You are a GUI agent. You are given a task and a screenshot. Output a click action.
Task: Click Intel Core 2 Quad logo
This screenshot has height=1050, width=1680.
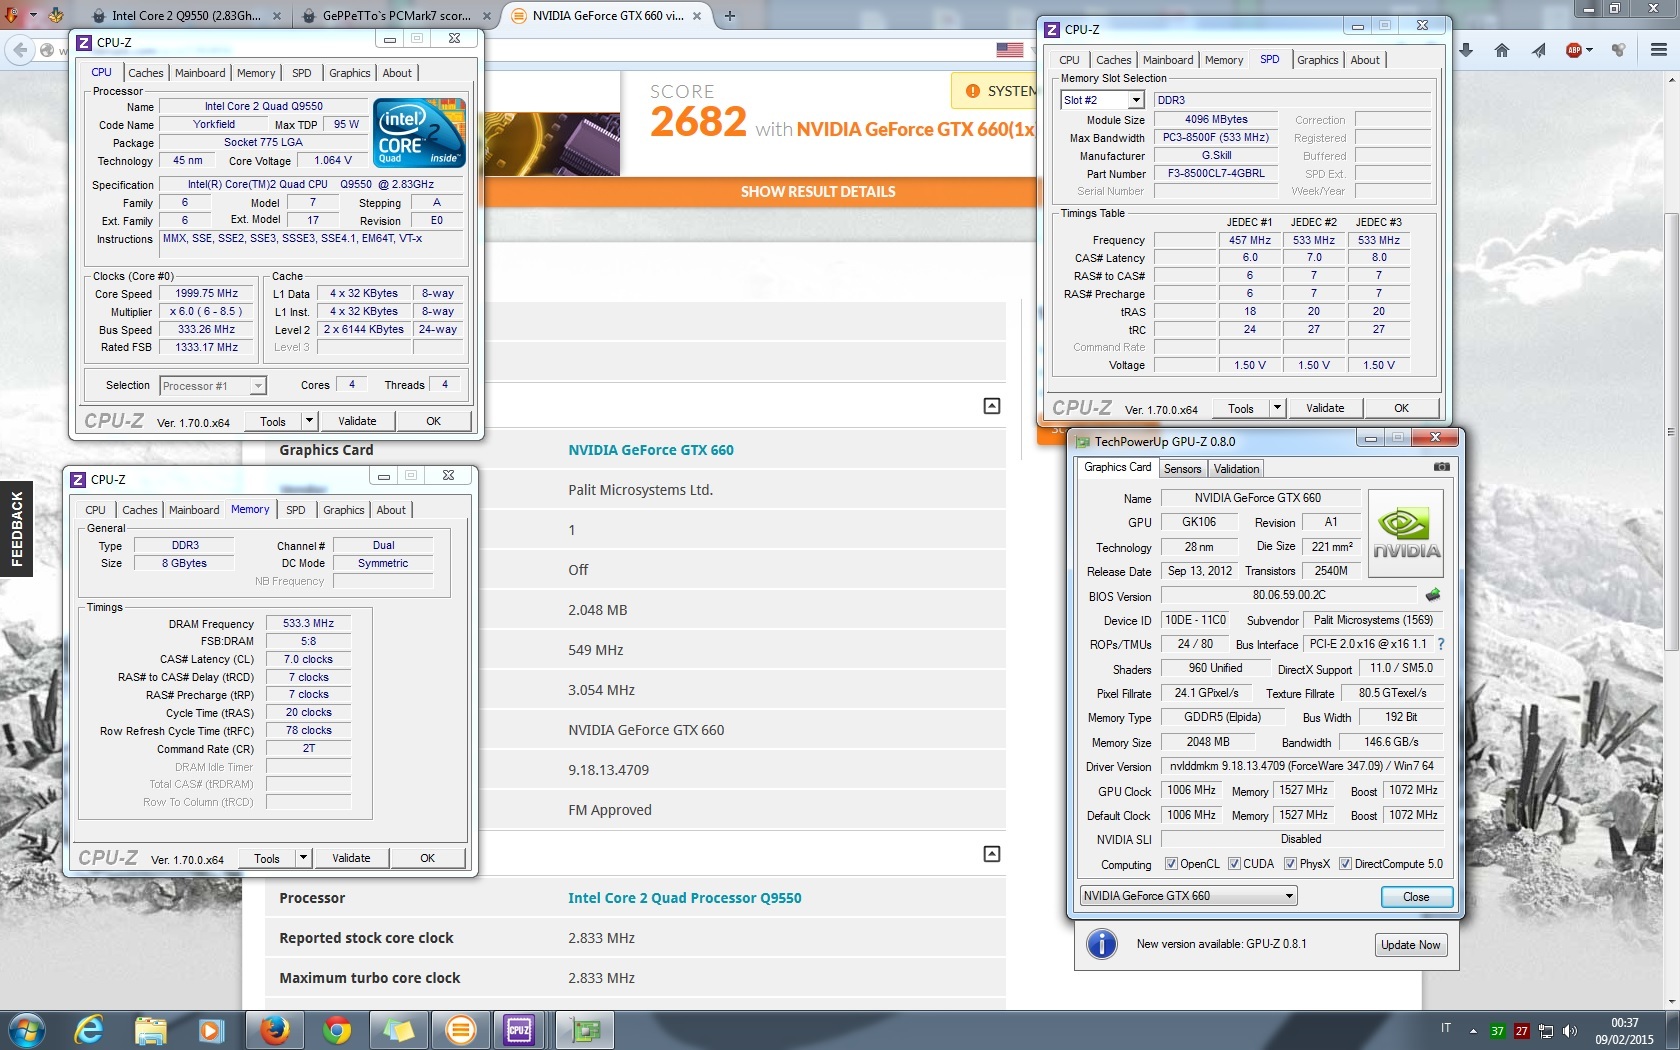pos(419,132)
